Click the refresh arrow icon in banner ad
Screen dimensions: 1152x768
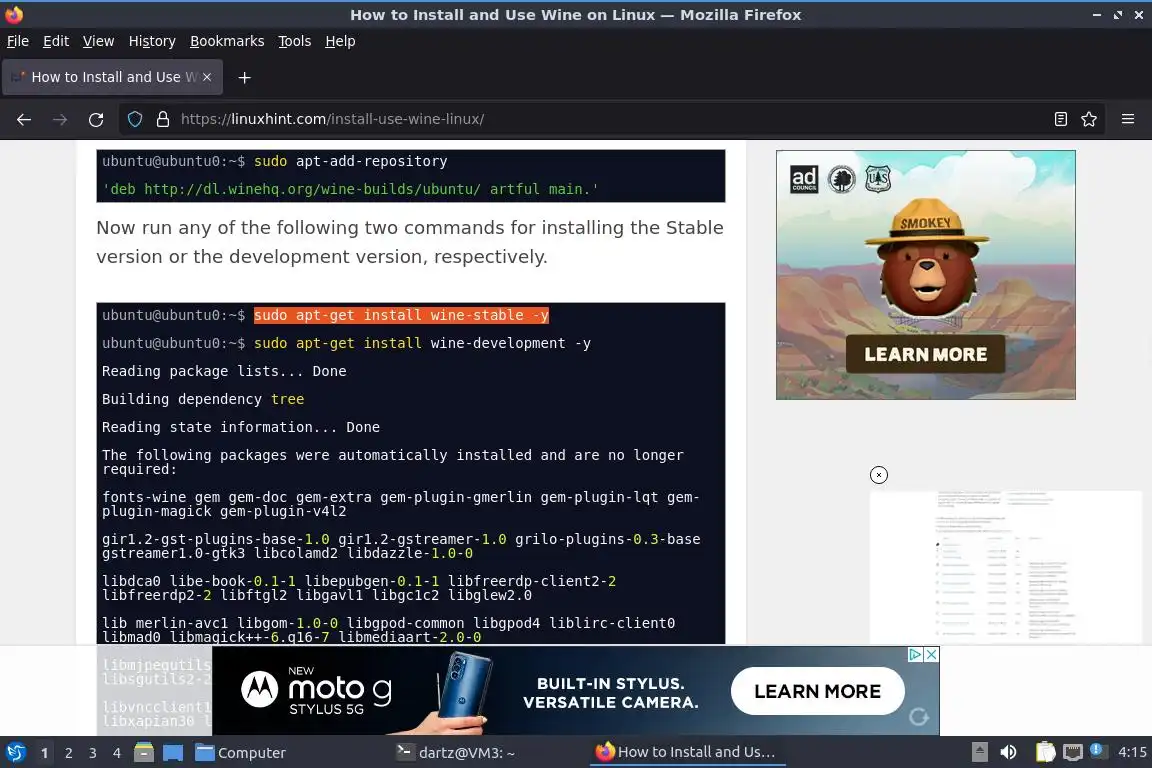tap(918, 717)
